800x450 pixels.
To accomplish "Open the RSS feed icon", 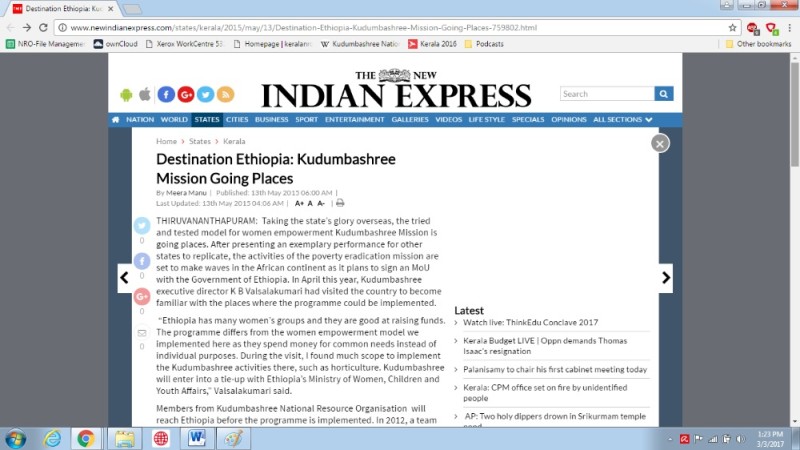I will click(x=226, y=94).
